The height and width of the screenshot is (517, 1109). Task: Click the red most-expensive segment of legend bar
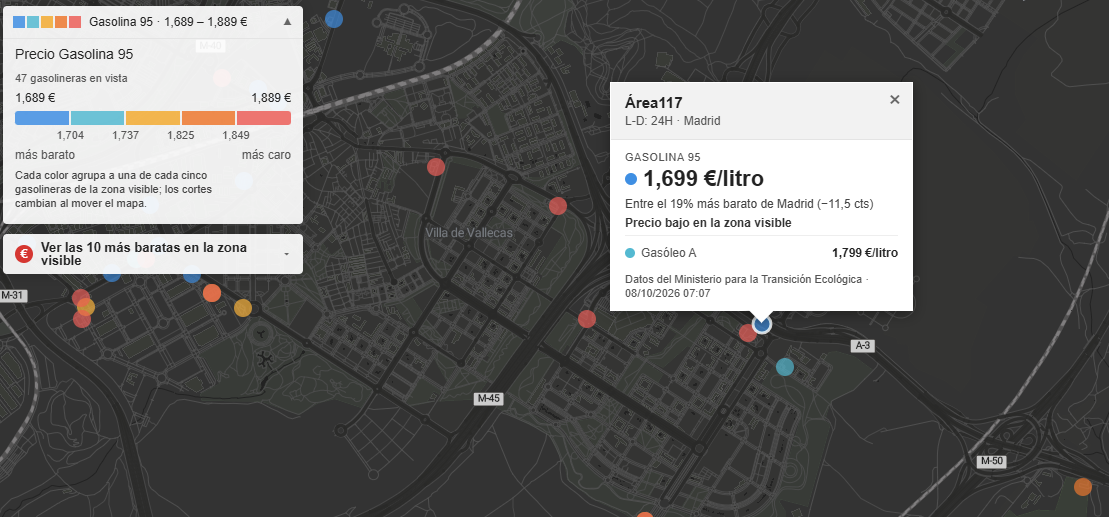point(264,117)
